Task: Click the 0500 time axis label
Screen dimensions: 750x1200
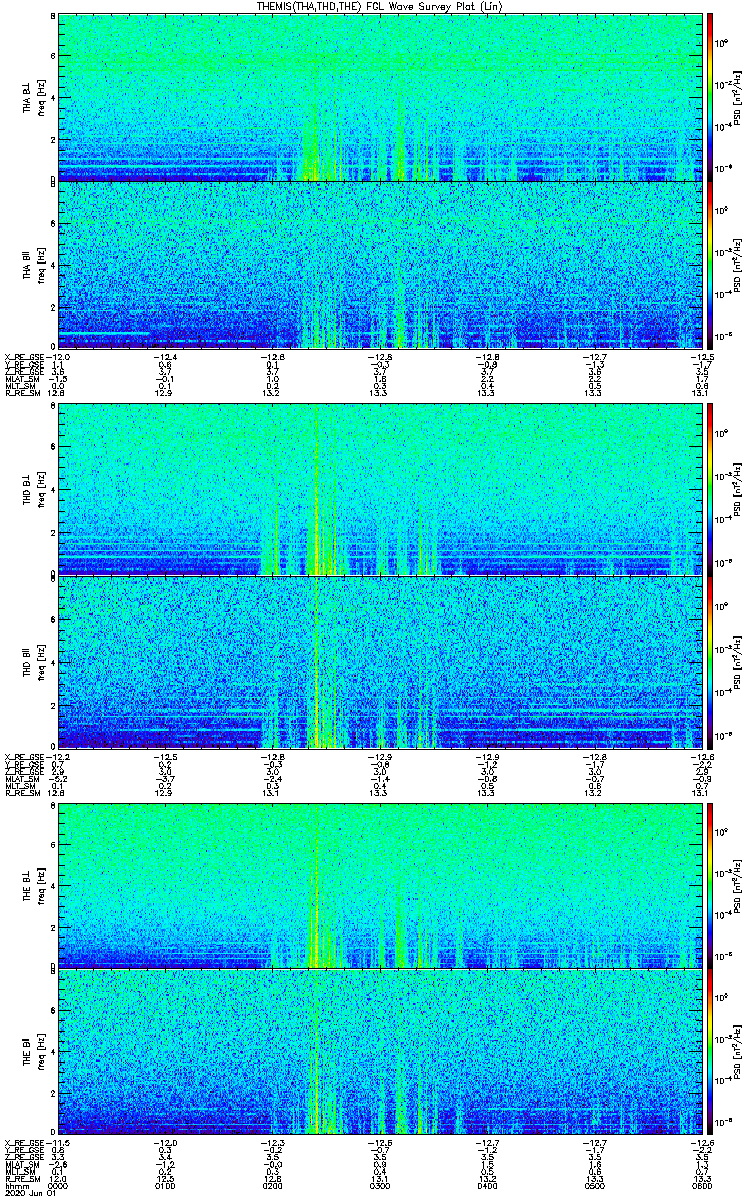Action: (x=594, y=1185)
